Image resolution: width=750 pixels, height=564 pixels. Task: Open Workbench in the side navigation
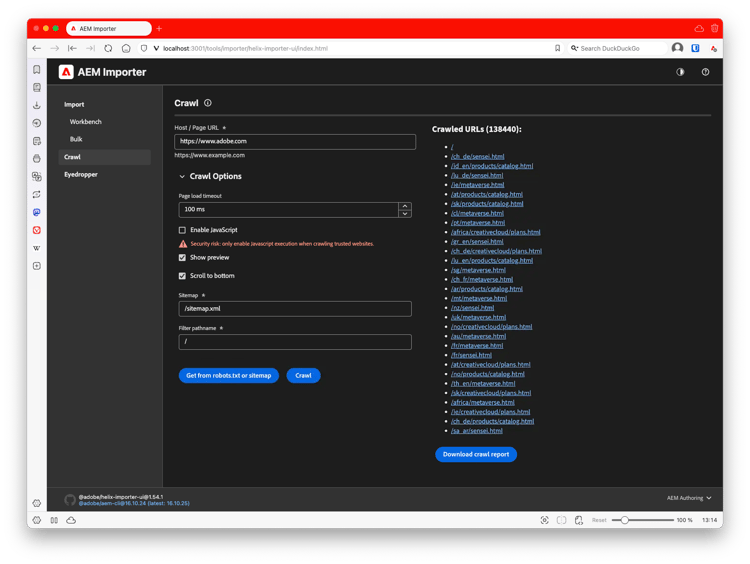[86, 122]
